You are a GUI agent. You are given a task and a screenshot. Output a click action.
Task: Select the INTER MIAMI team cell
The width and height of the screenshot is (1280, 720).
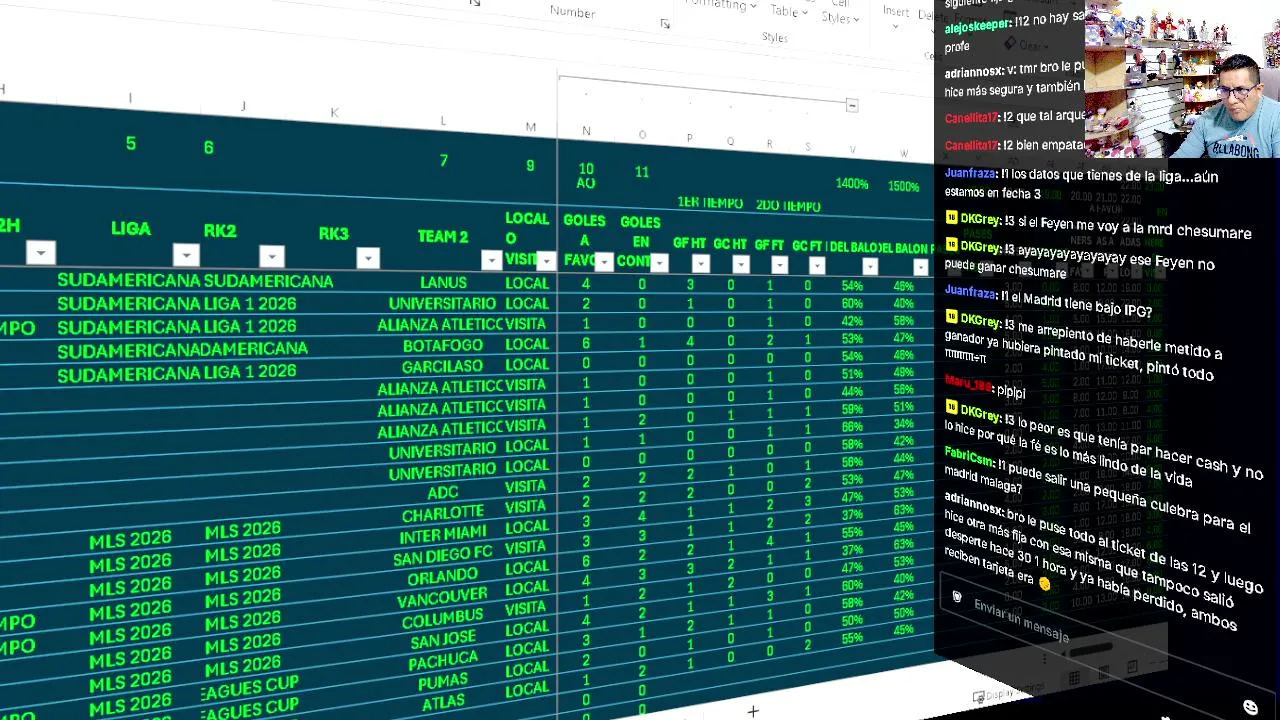click(443, 535)
